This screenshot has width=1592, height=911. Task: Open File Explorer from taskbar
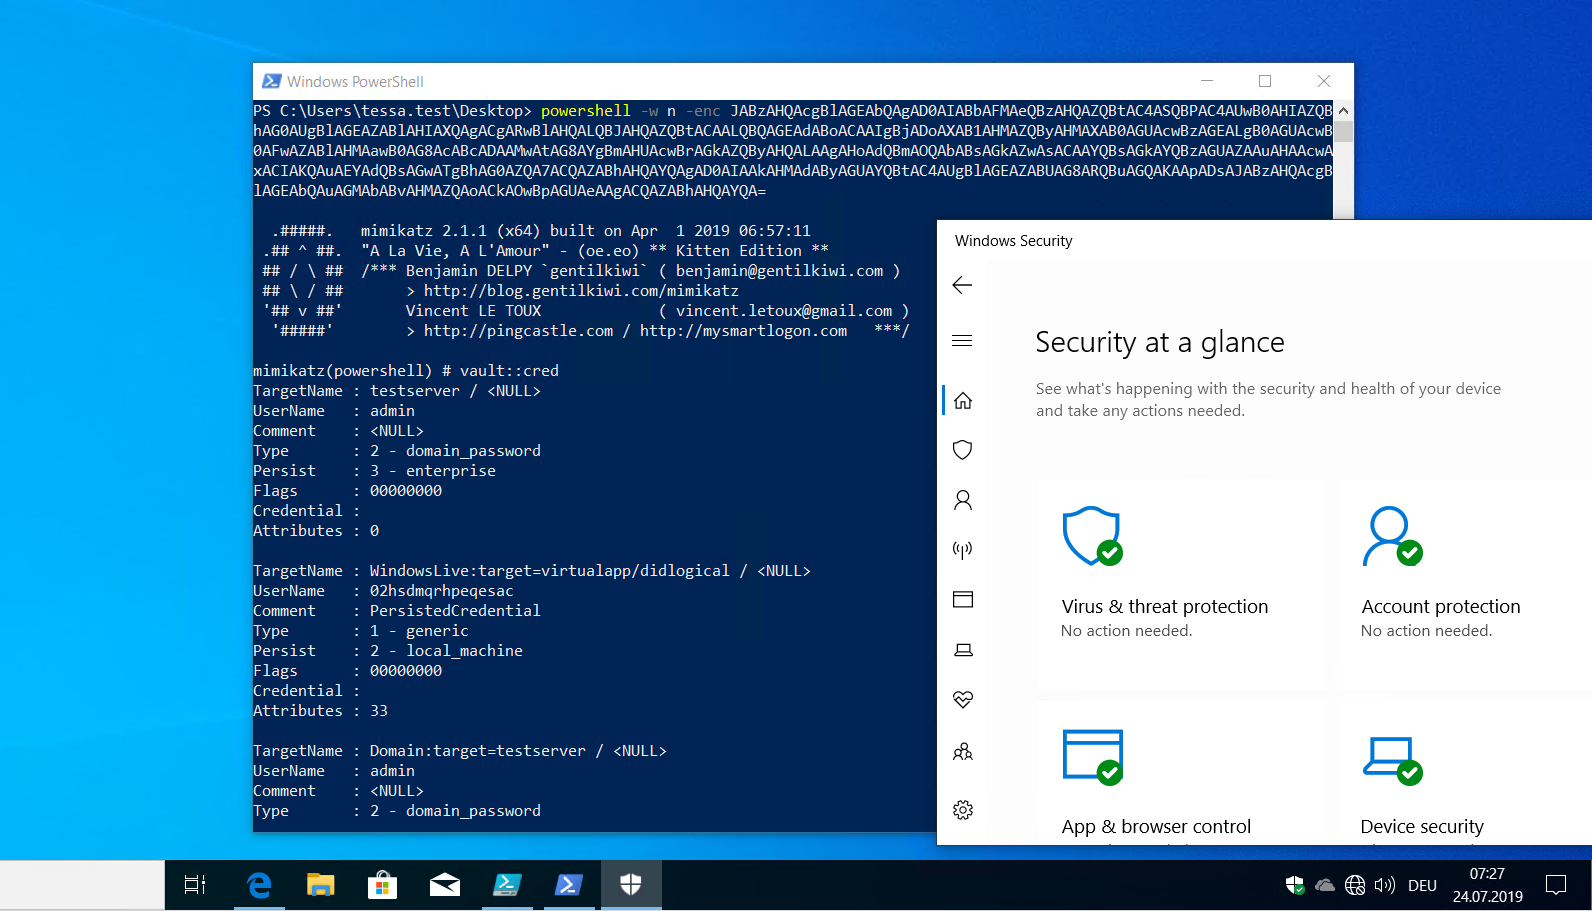pos(320,885)
